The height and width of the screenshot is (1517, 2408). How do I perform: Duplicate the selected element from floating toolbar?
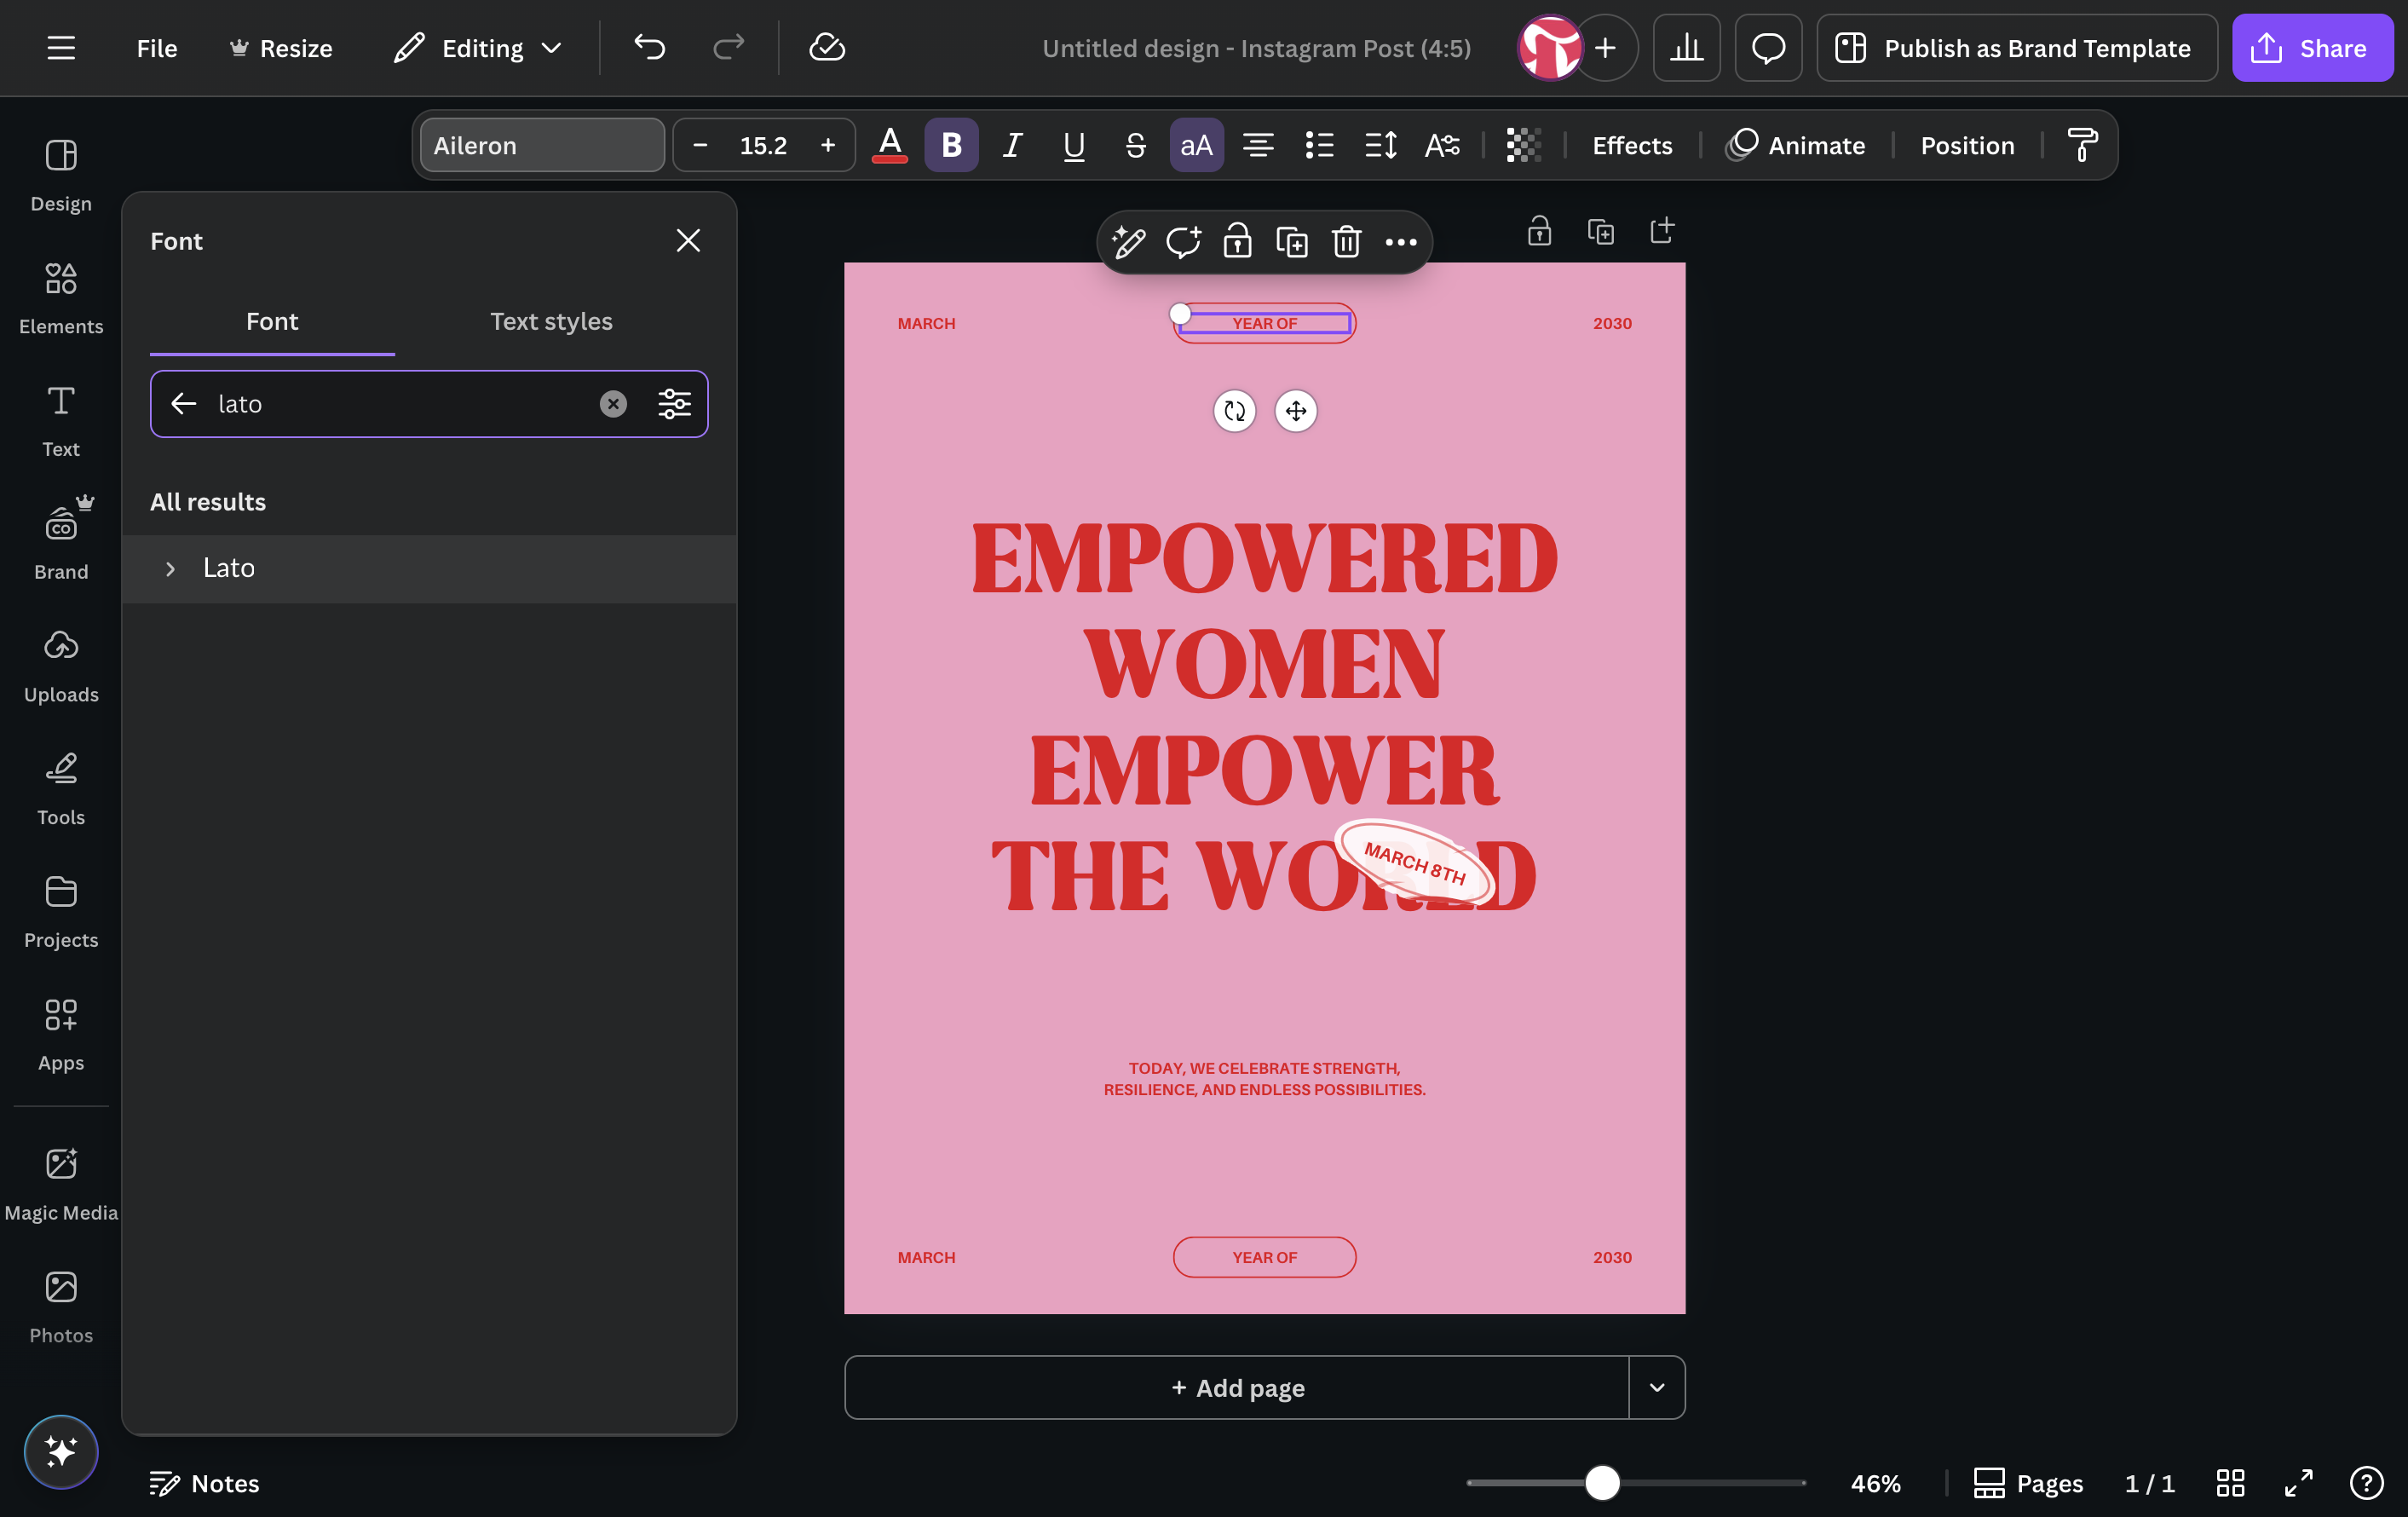coord(1292,241)
